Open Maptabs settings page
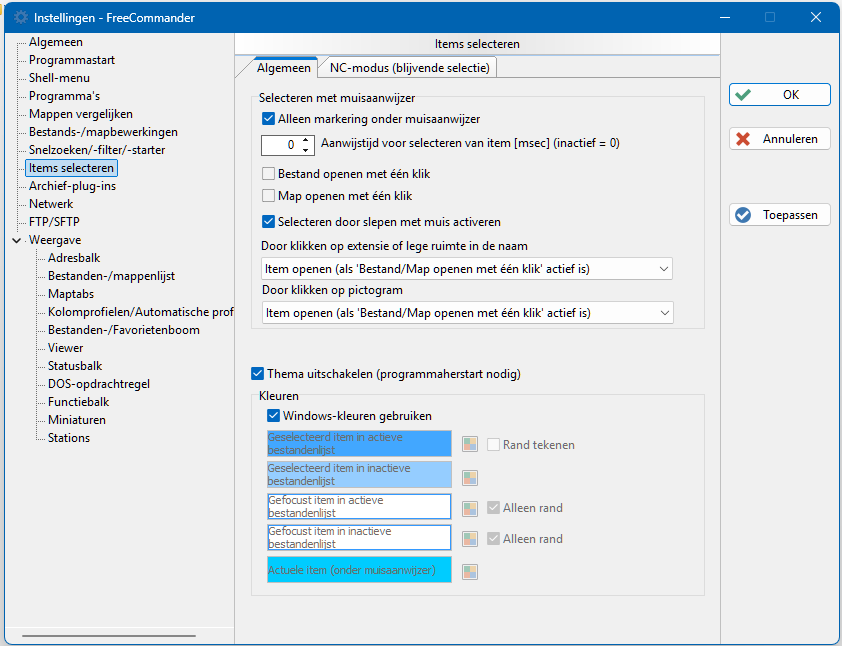This screenshot has width=842, height=646. (x=71, y=294)
